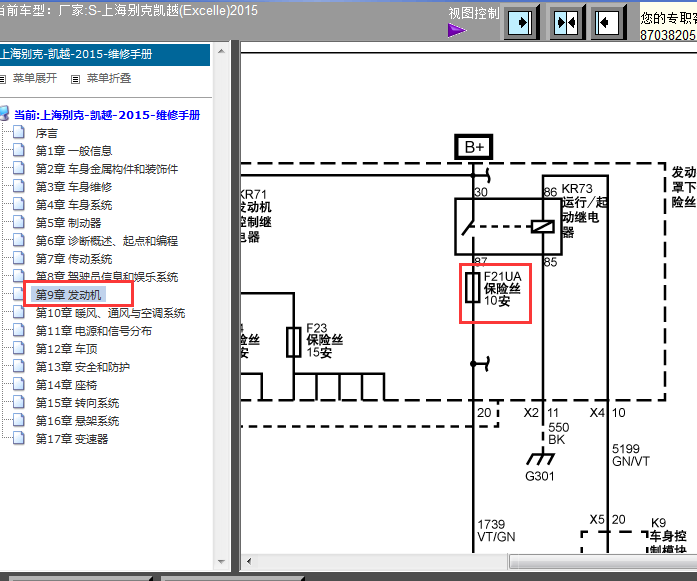Click the diagram horizontal scroll-left arrow
Image resolution: width=697 pixels, height=581 pixels.
click(x=249, y=561)
